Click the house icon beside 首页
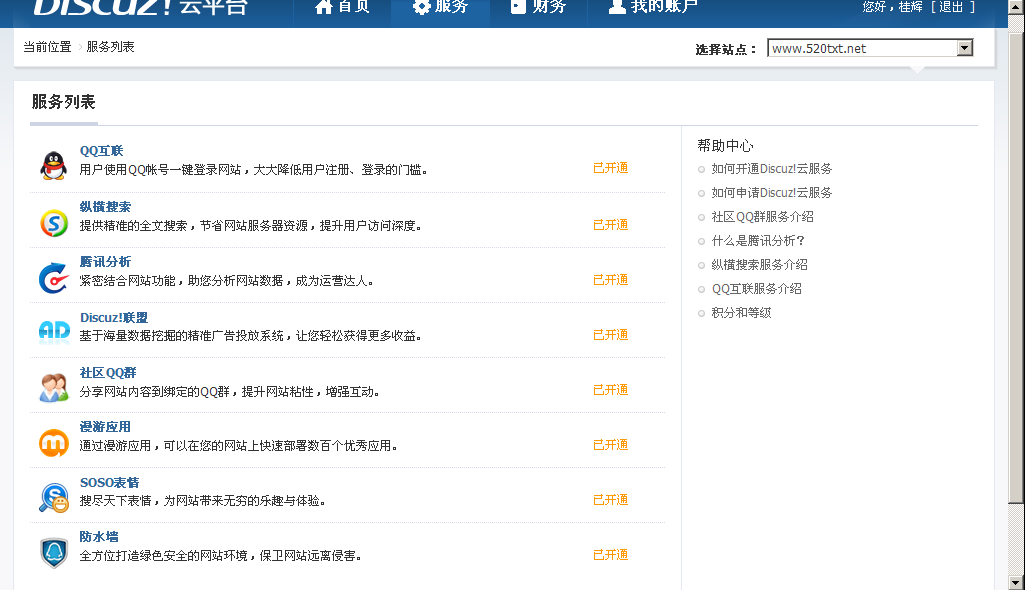Viewport: 1025px width, 590px height. [324, 7]
